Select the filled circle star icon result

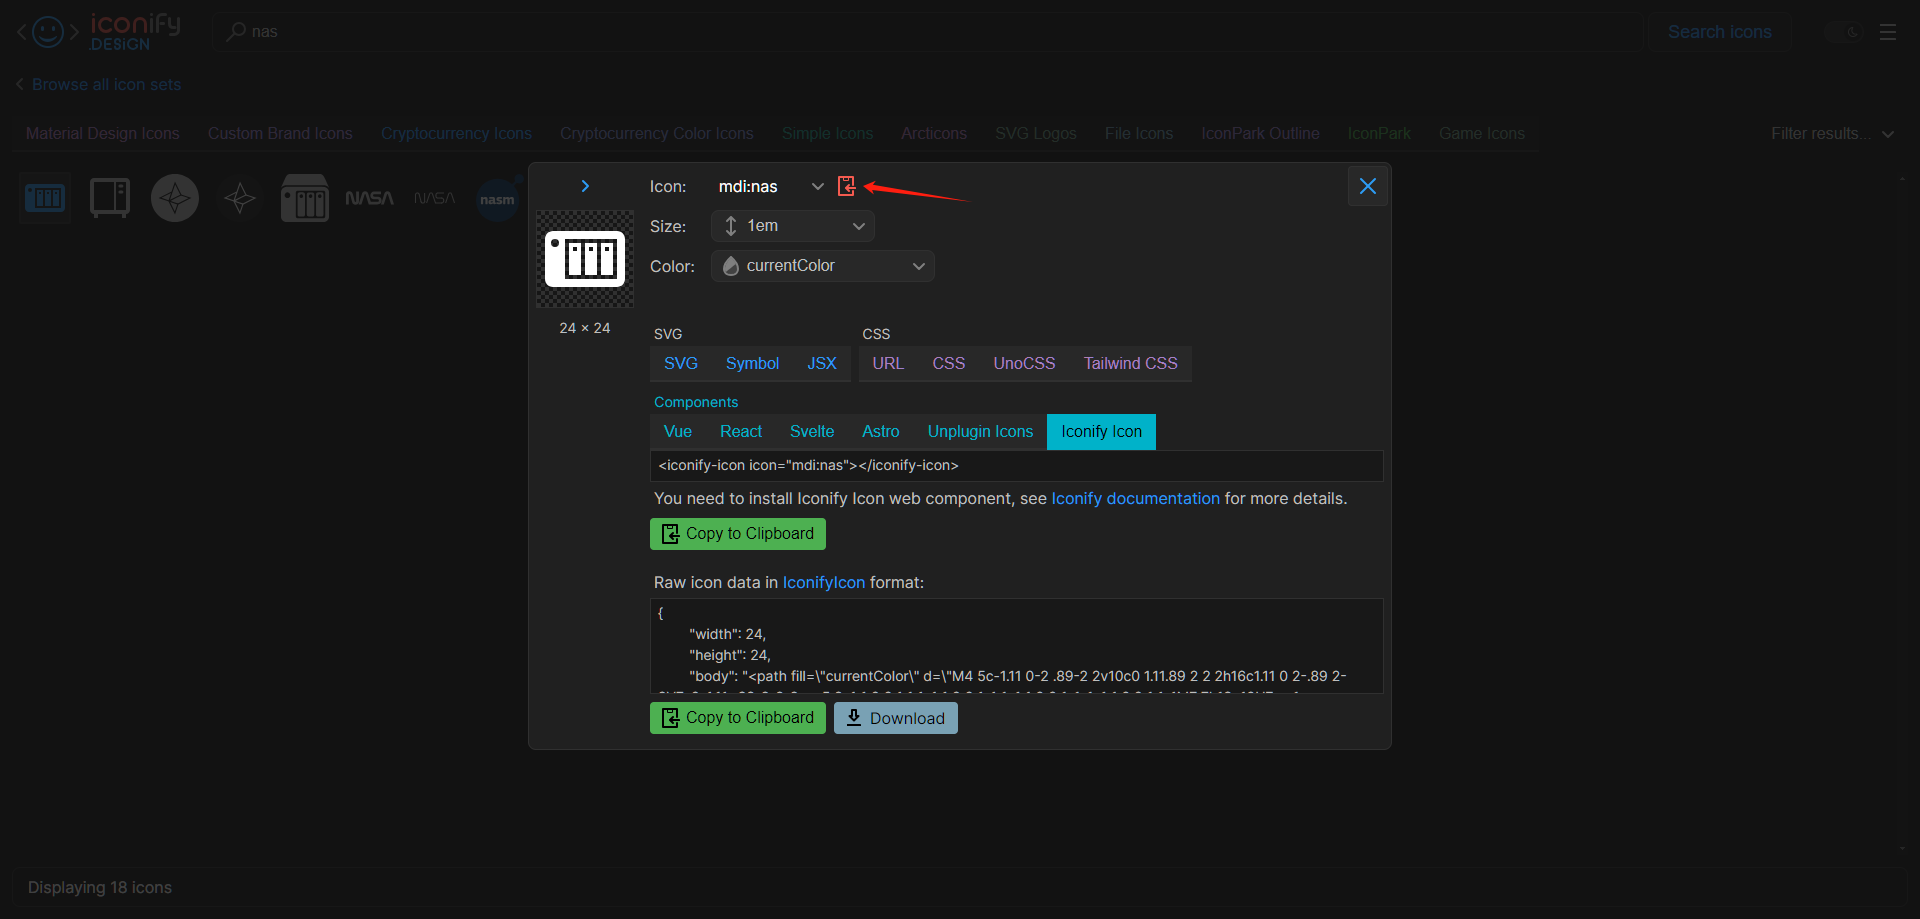click(175, 198)
